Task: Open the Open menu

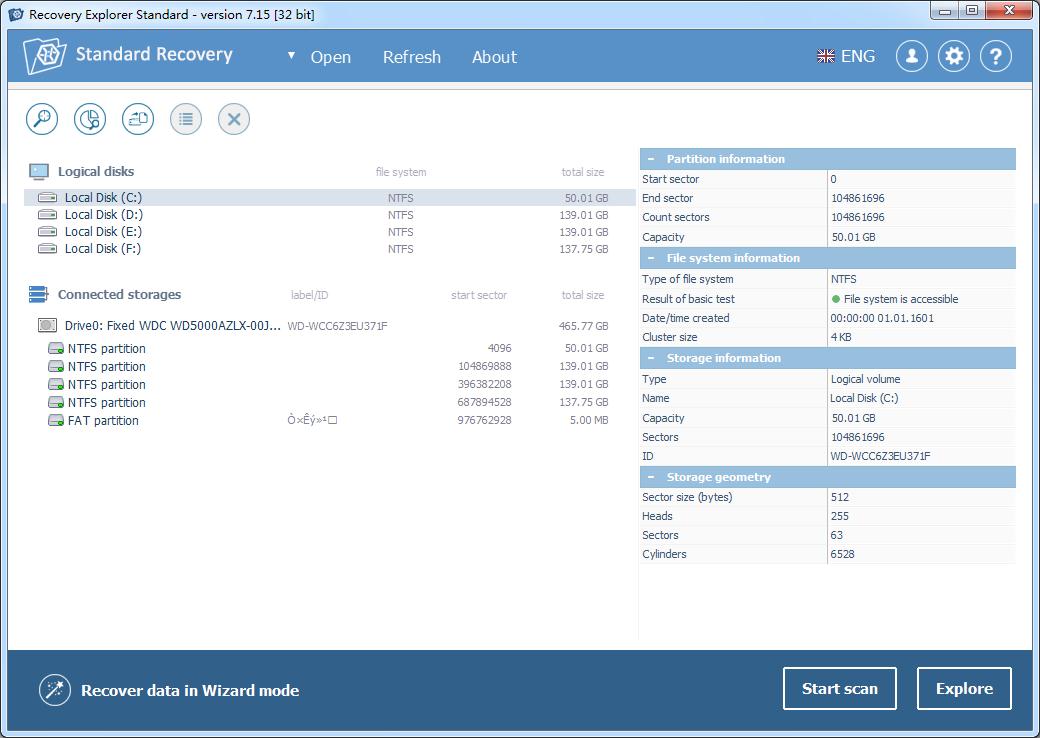Action: coord(331,57)
